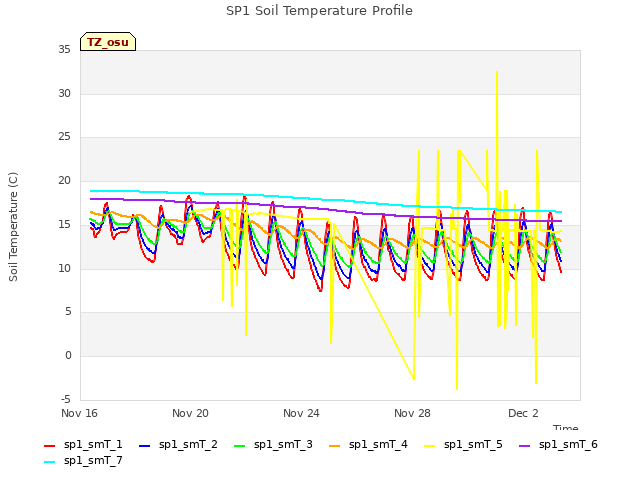Viewport: 640px width, 480px height.
Task: Click the orange sp1_smT_4 legend swatch
Action: 334,446
